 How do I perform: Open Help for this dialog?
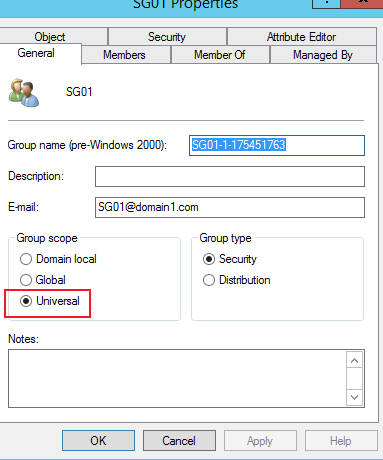click(x=341, y=441)
